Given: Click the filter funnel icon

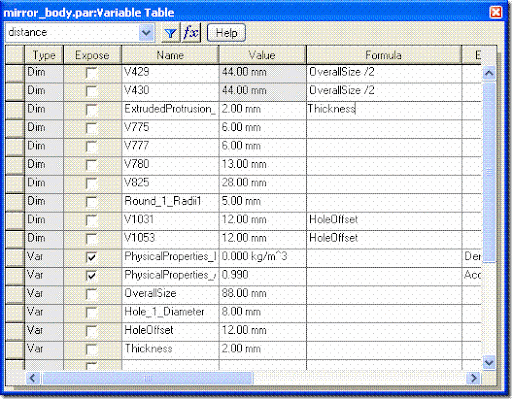Looking at the screenshot, I should [170, 33].
